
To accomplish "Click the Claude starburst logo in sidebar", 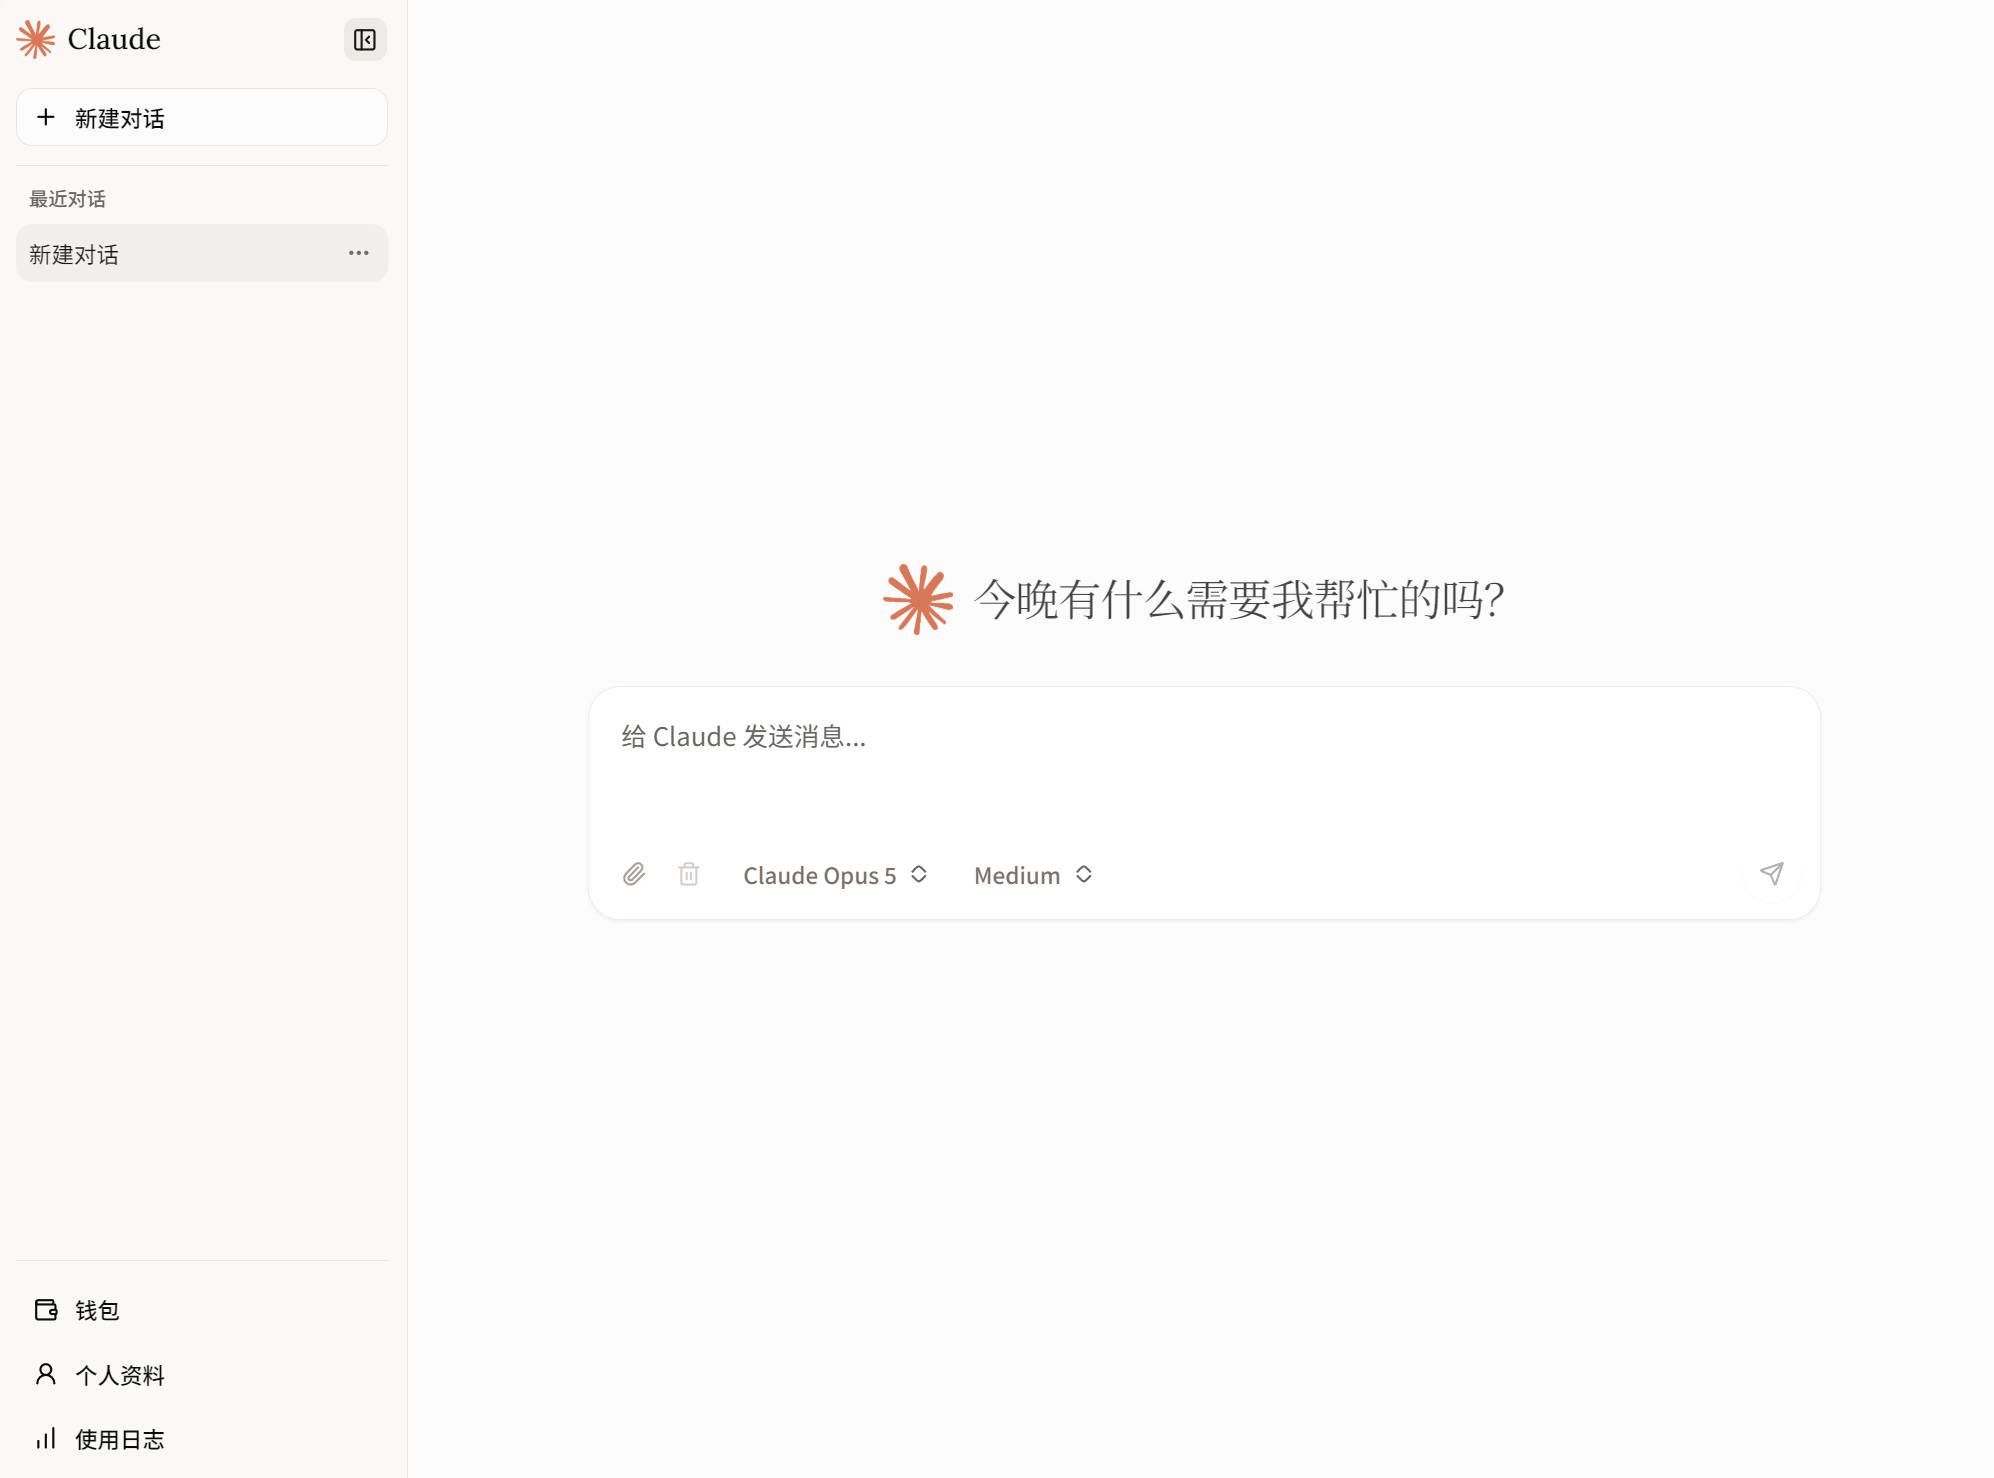I will [36, 40].
